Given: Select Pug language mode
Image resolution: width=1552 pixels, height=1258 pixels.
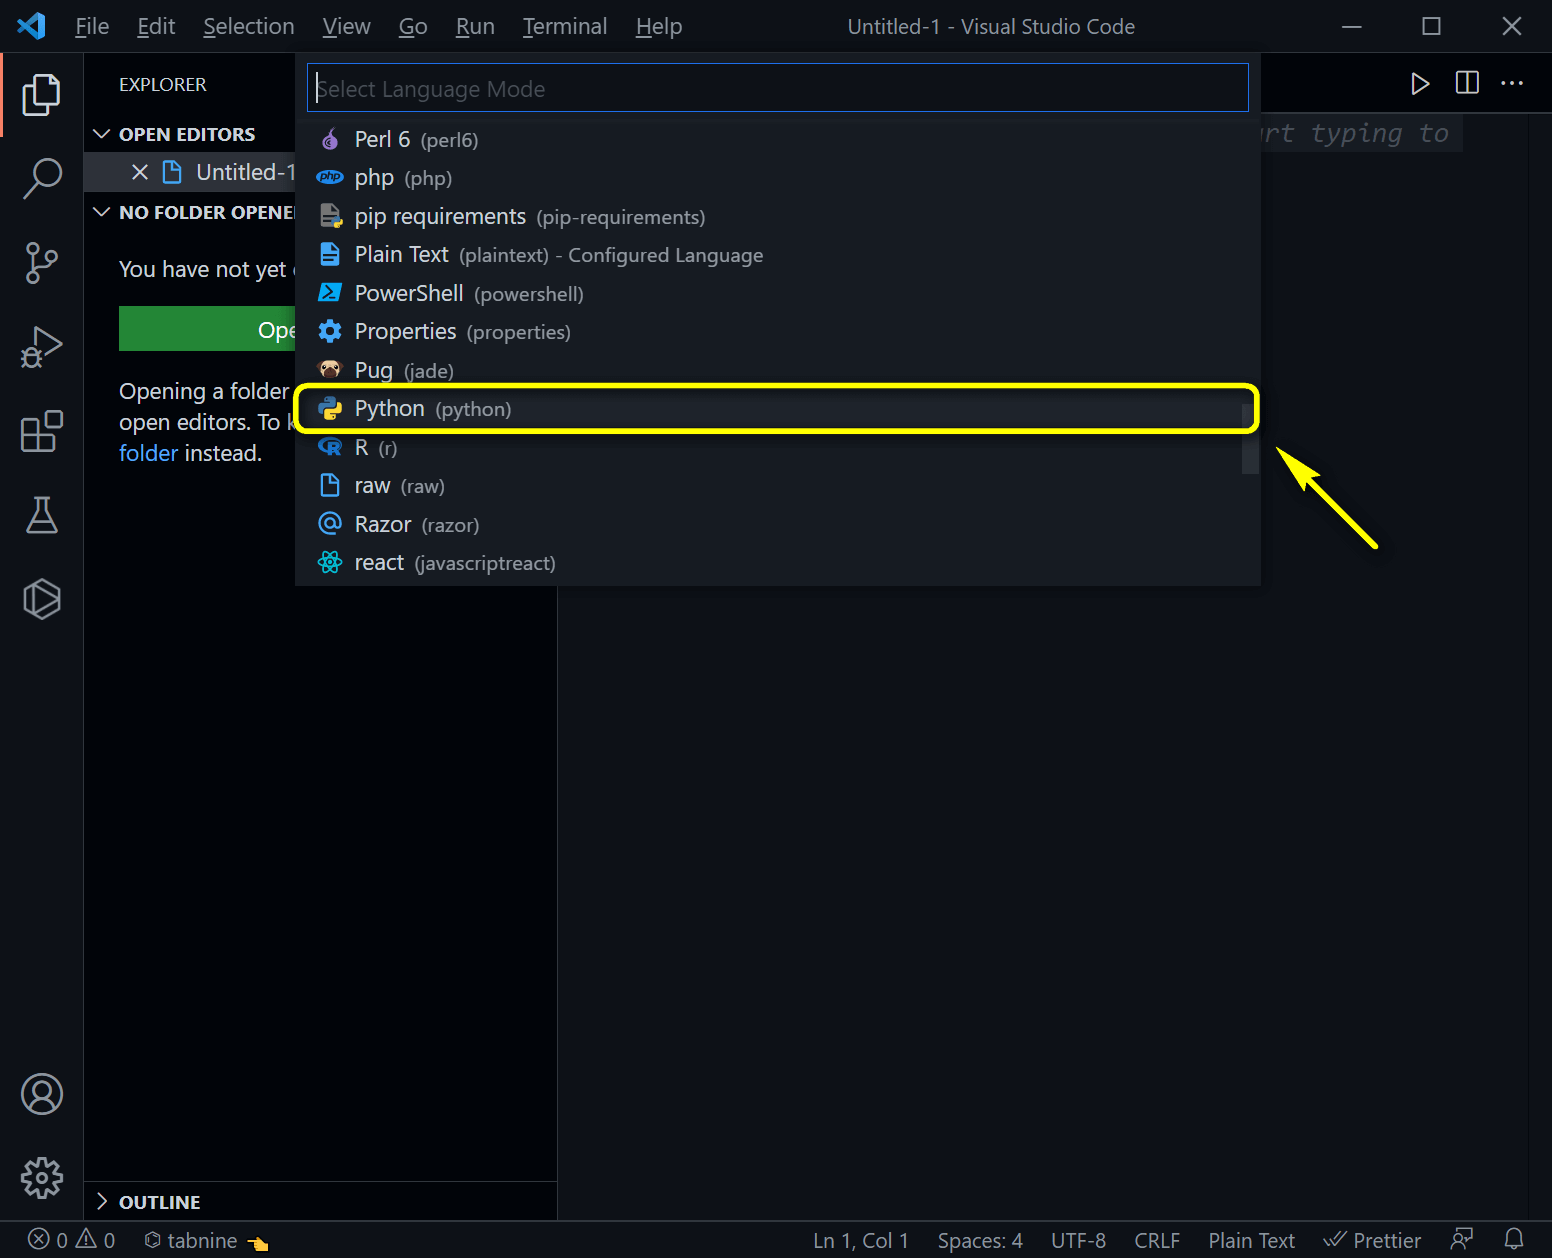Looking at the screenshot, I should click(x=777, y=370).
